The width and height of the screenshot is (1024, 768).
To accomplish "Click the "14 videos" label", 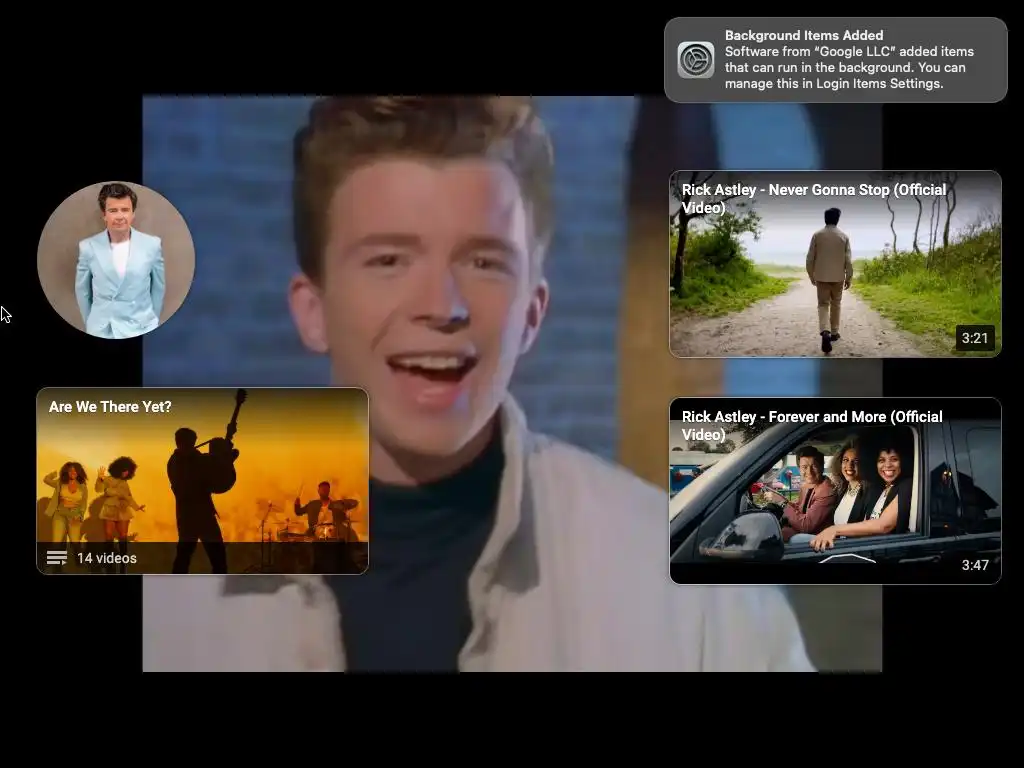I will coord(107,558).
